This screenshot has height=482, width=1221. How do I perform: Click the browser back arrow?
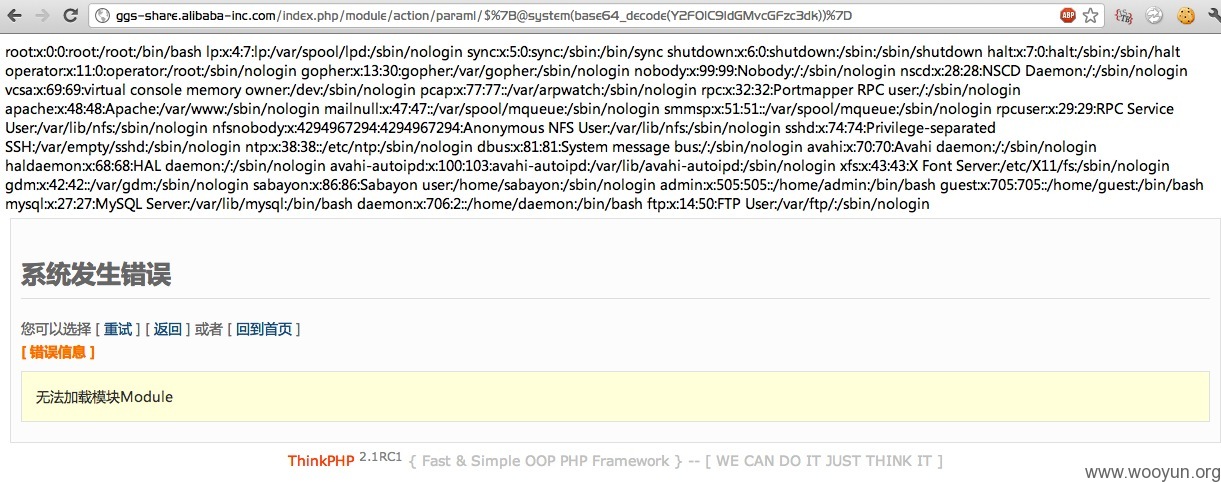(16, 15)
